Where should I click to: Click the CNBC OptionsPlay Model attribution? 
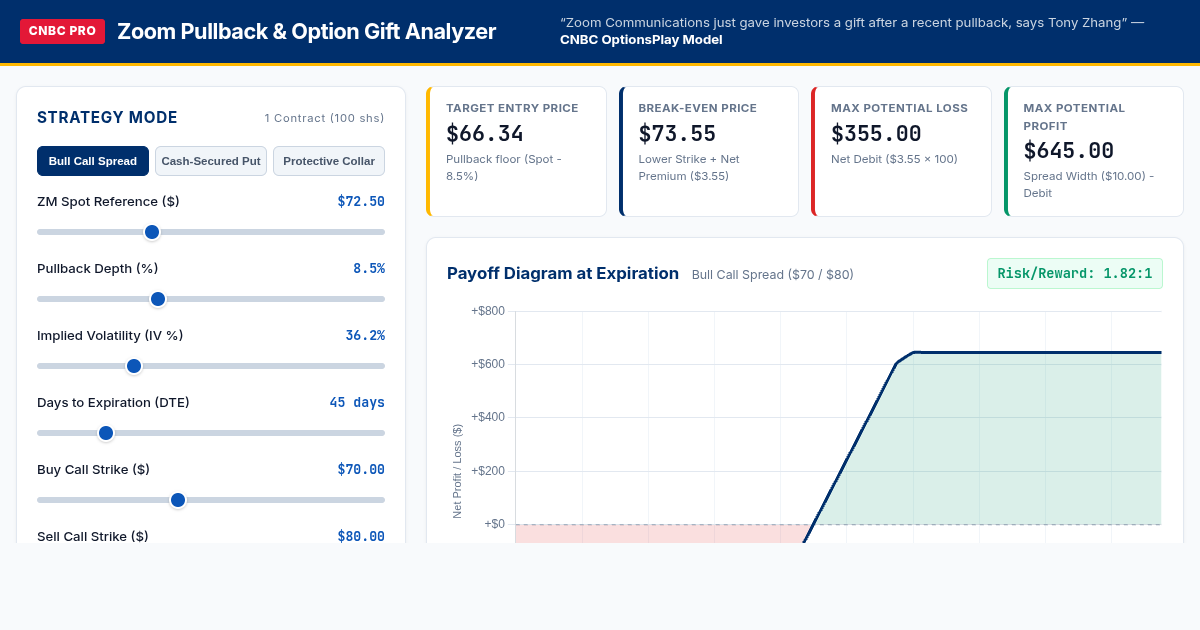pos(641,40)
